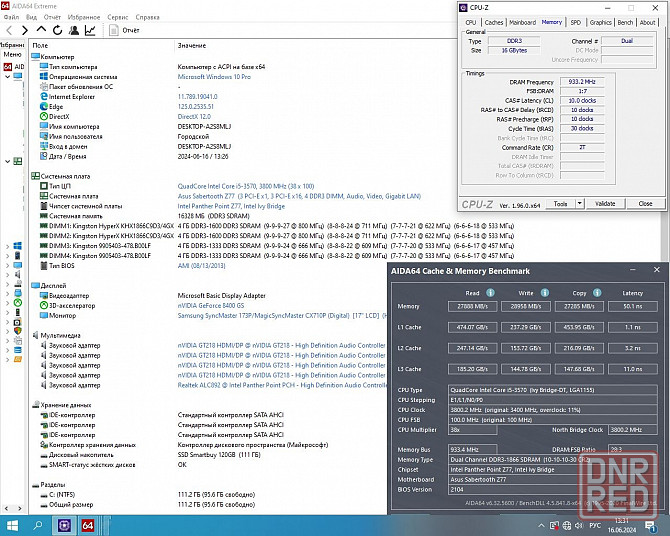The width and height of the screenshot is (670, 536).
Task: Select the Security shield node in sidebar tree
Action: click(18, 331)
